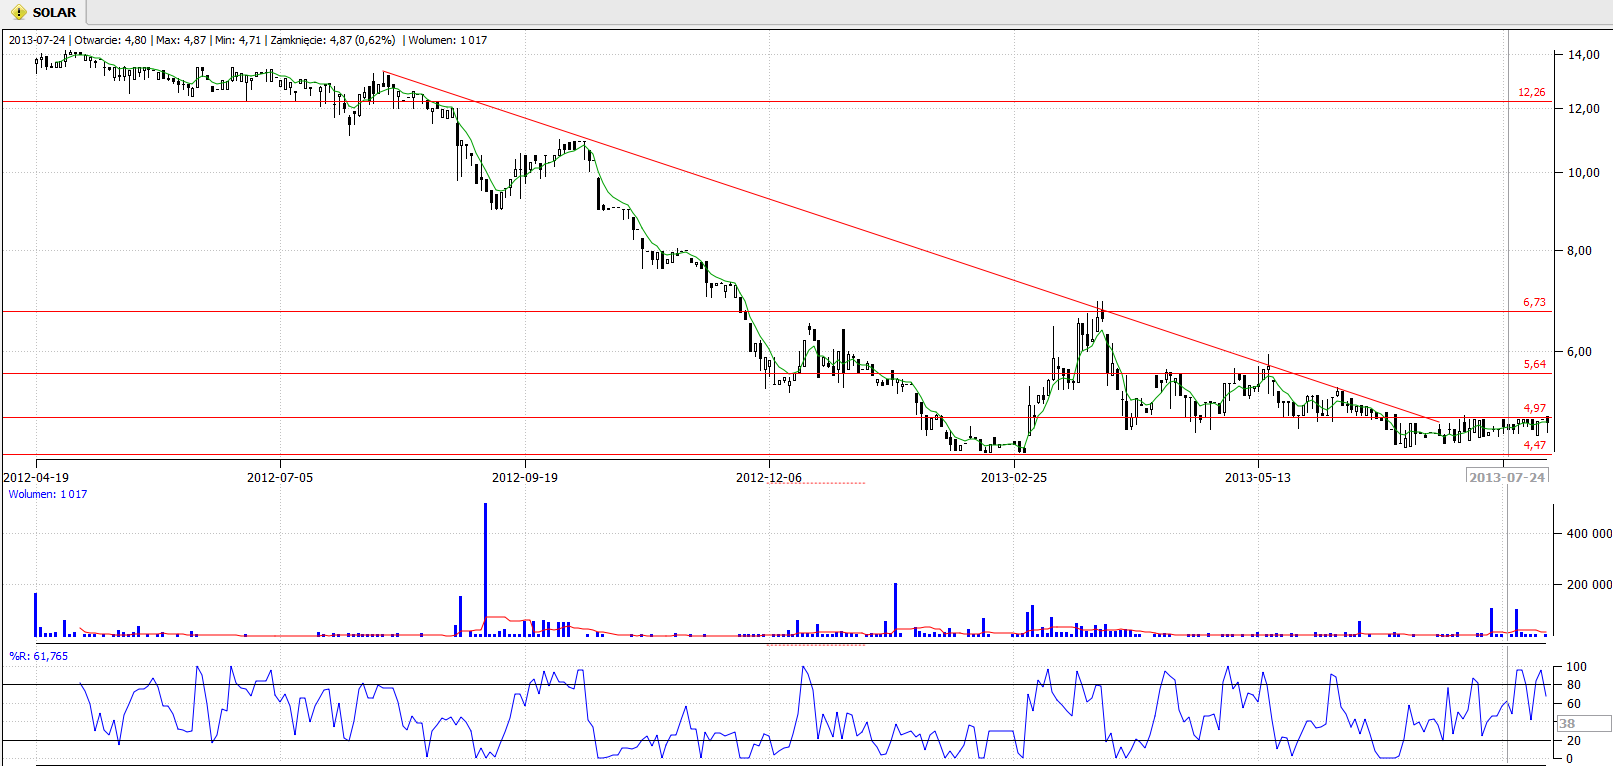Click the highlighted 2013-07-24 cursor date
The image size is (1613, 766).
pos(1507,477)
